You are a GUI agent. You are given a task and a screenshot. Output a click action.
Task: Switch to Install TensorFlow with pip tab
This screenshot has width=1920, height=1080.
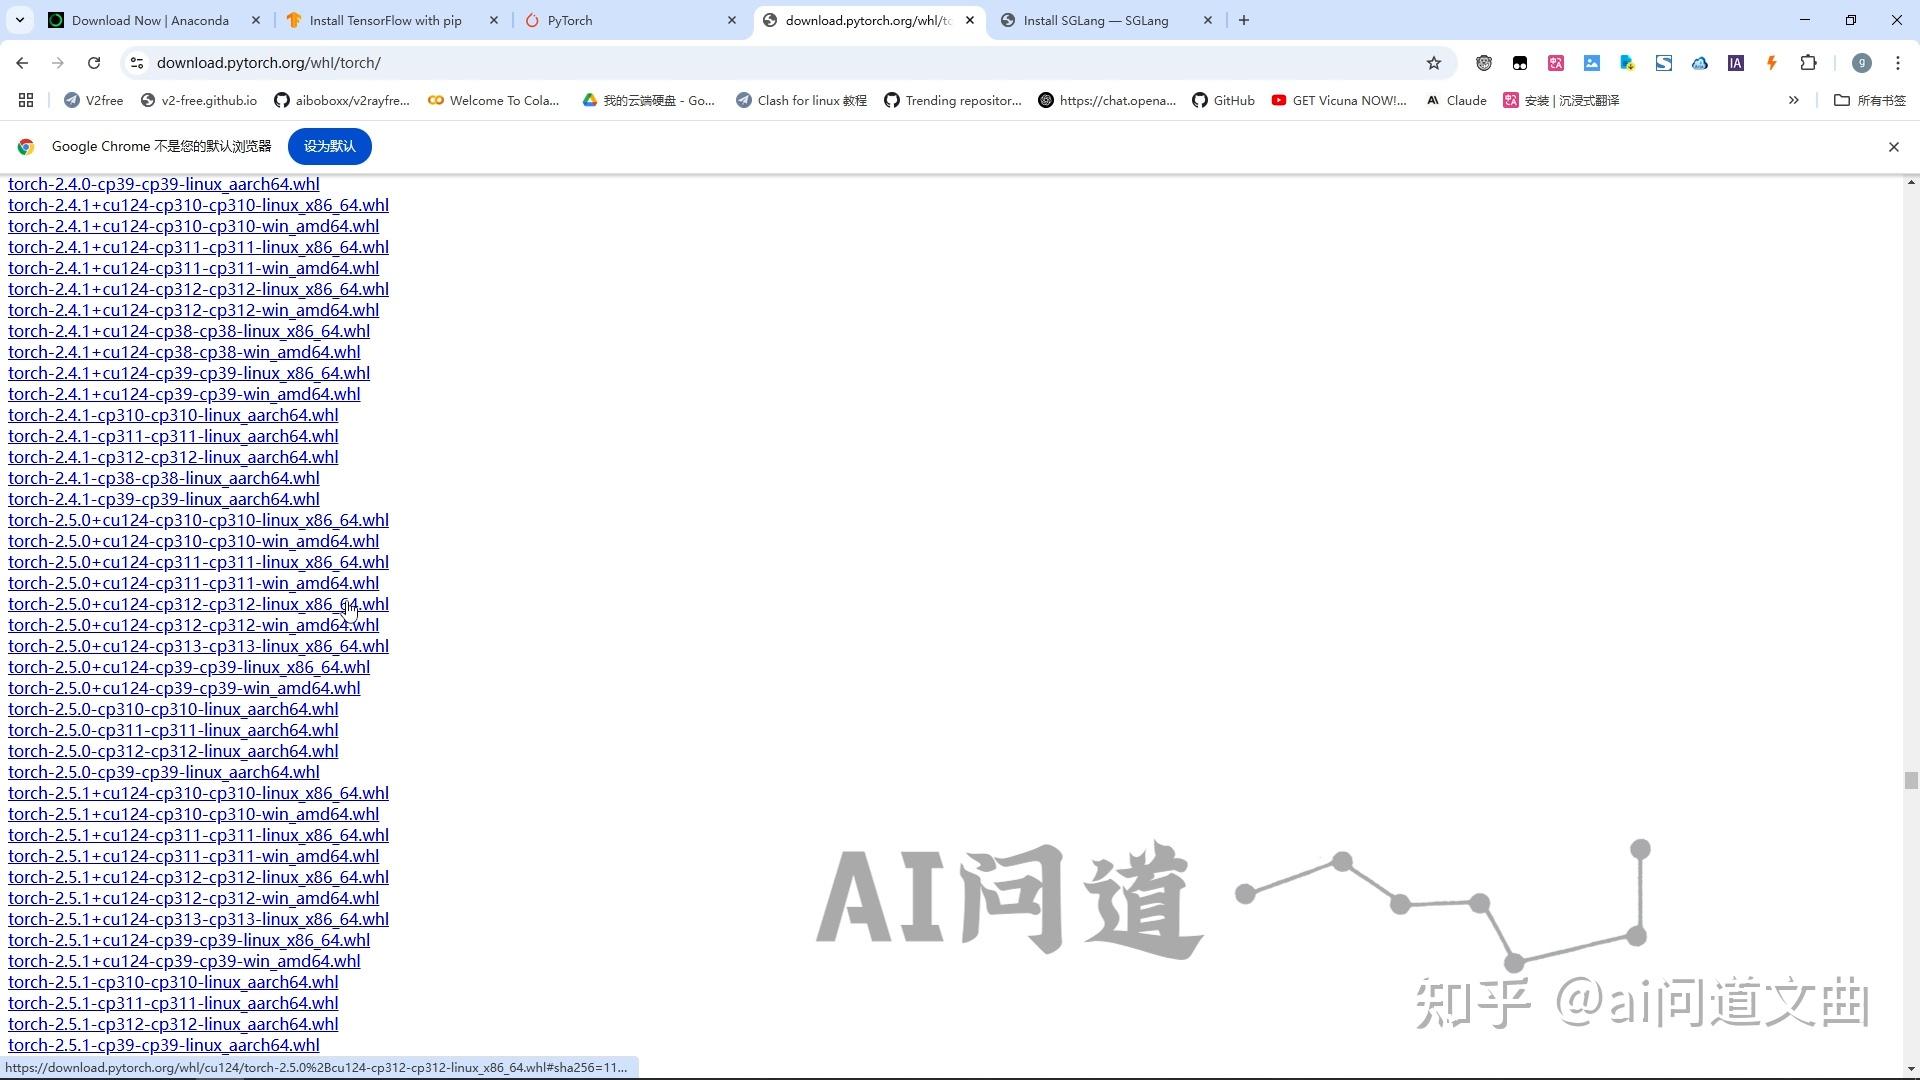click(x=385, y=20)
